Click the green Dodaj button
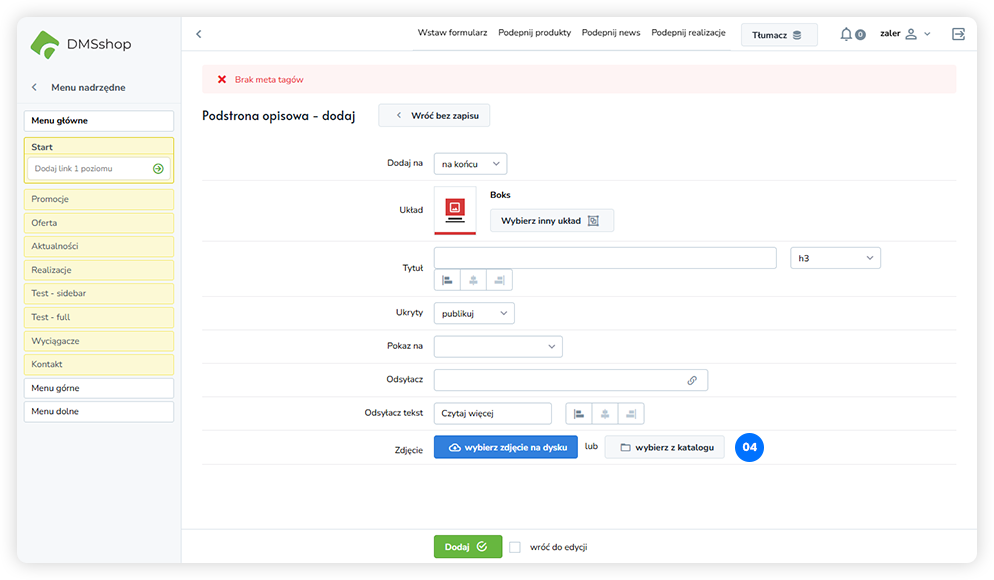 467,547
